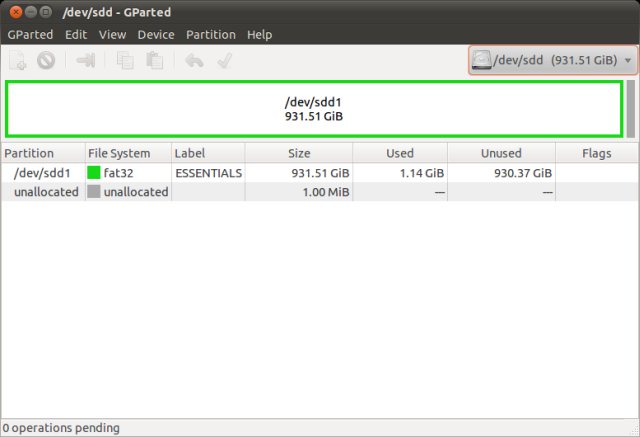The height and width of the screenshot is (437, 640).
Task: Open the Edit menu
Action: coord(76,35)
